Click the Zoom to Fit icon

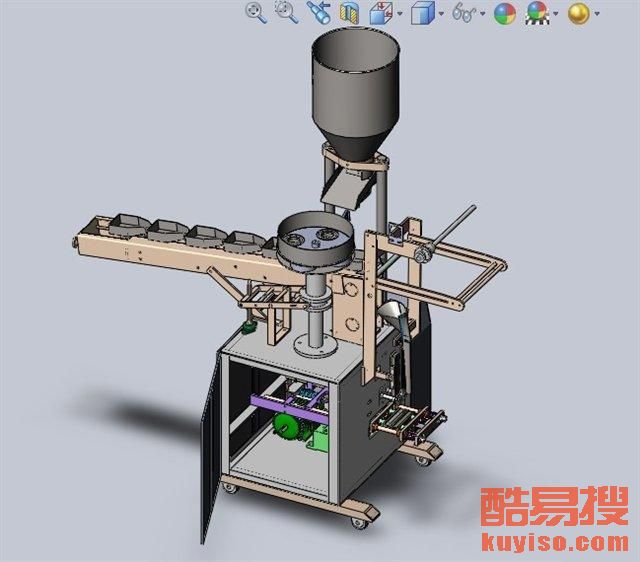pyautogui.click(x=256, y=13)
